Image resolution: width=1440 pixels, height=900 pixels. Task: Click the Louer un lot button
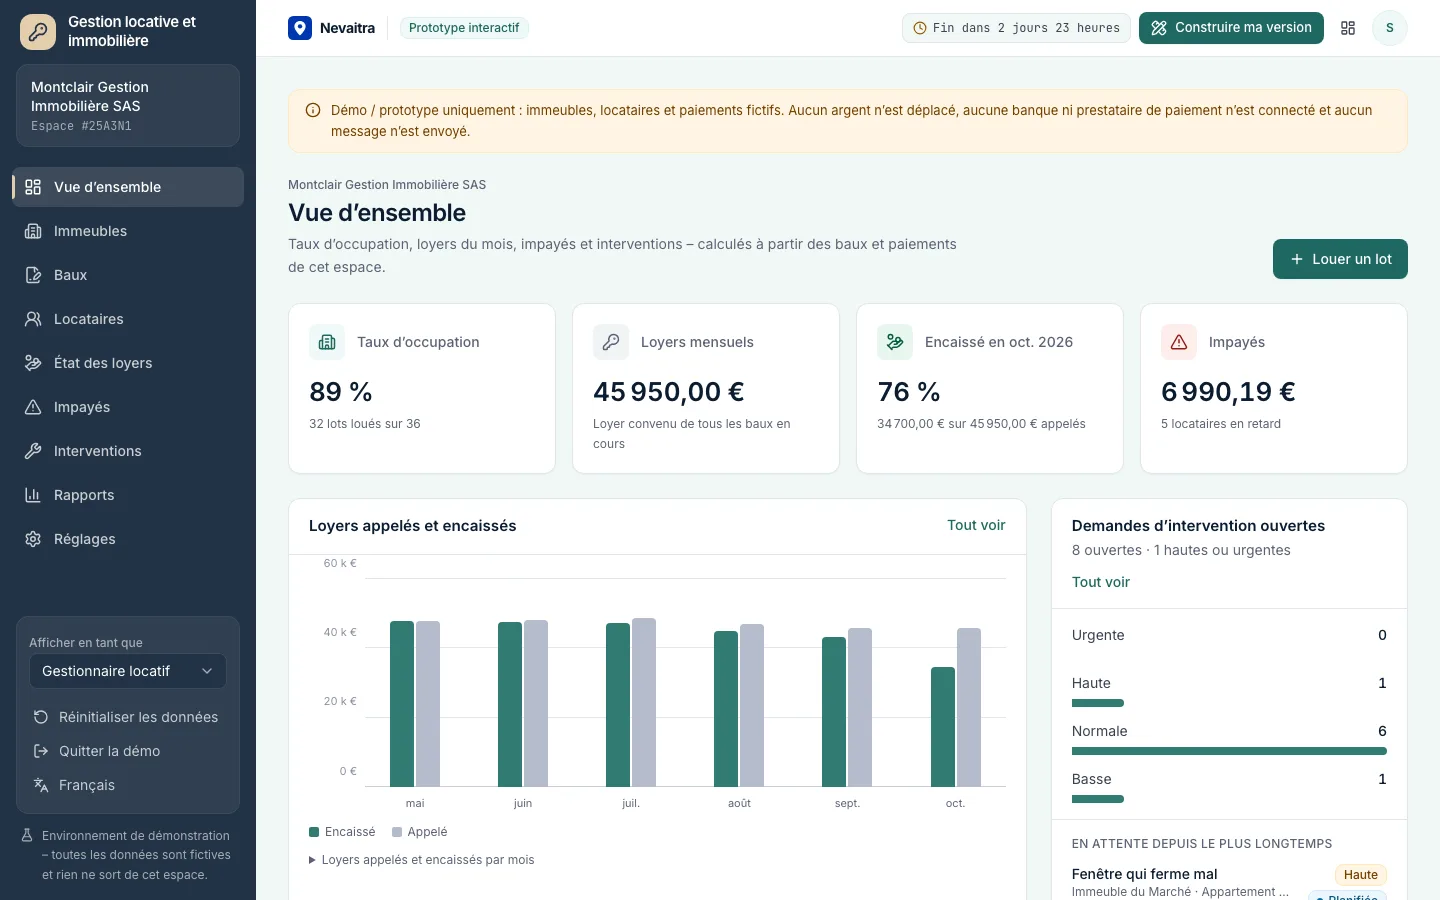coord(1340,259)
